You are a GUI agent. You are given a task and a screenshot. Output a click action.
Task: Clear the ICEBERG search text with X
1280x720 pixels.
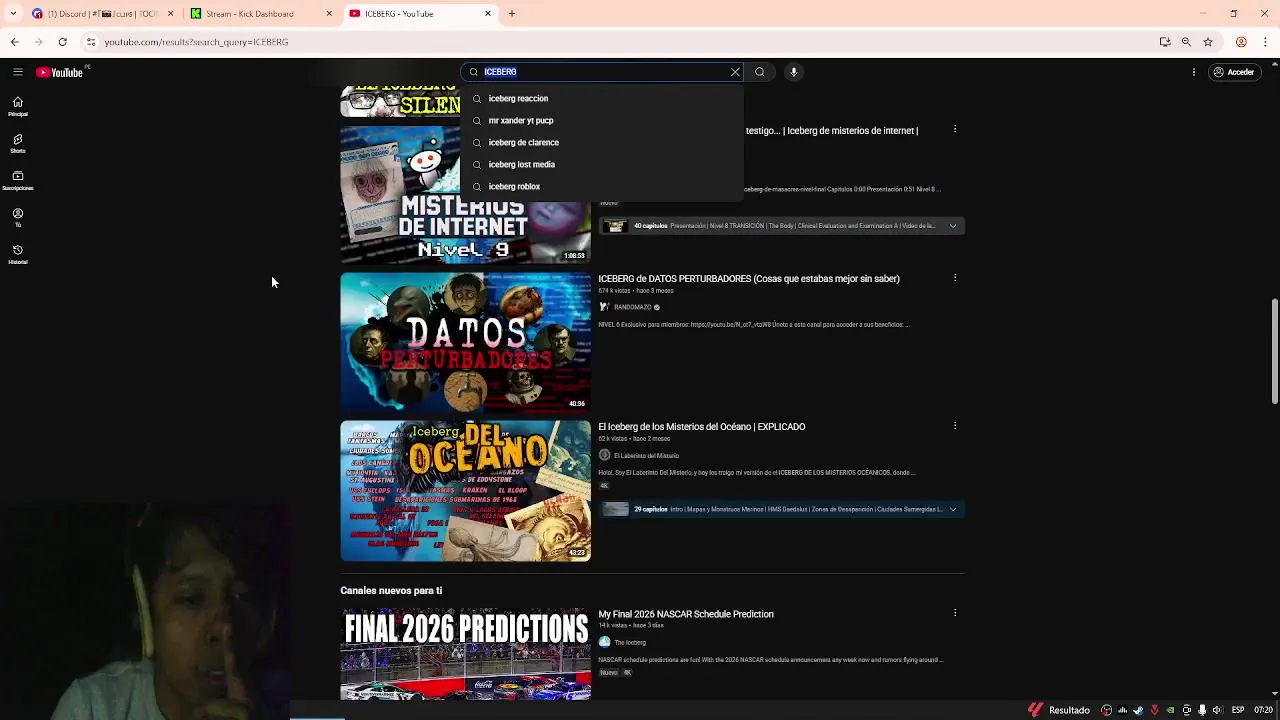coord(735,72)
